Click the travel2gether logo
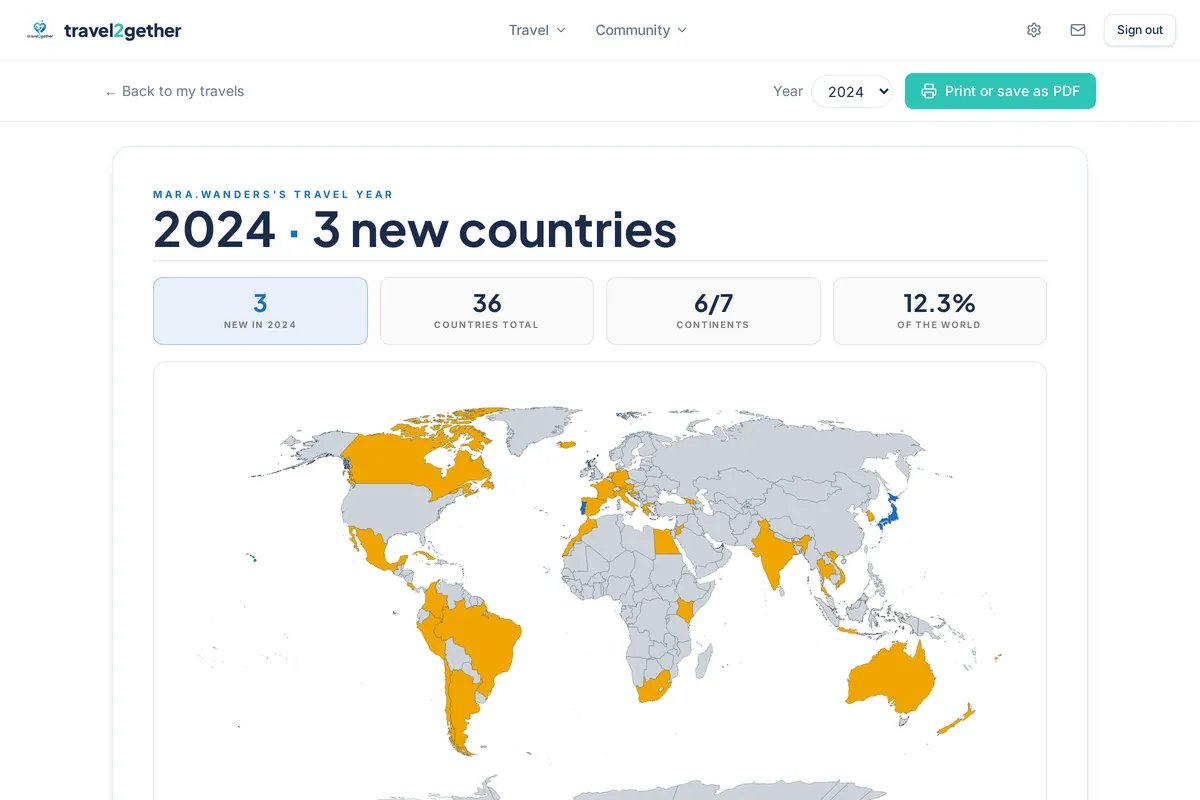The height and width of the screenshot is (800, 1200). [x=104, y=30]
